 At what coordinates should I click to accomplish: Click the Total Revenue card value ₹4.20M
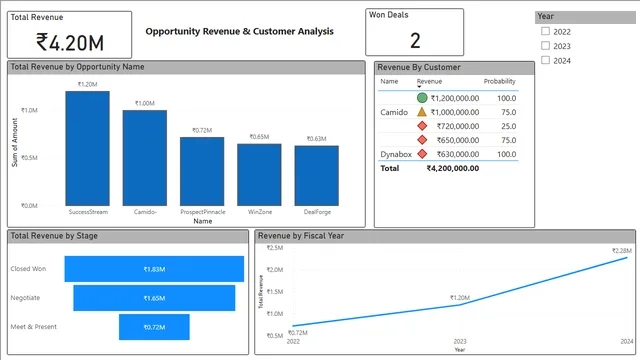coord(70,42)
